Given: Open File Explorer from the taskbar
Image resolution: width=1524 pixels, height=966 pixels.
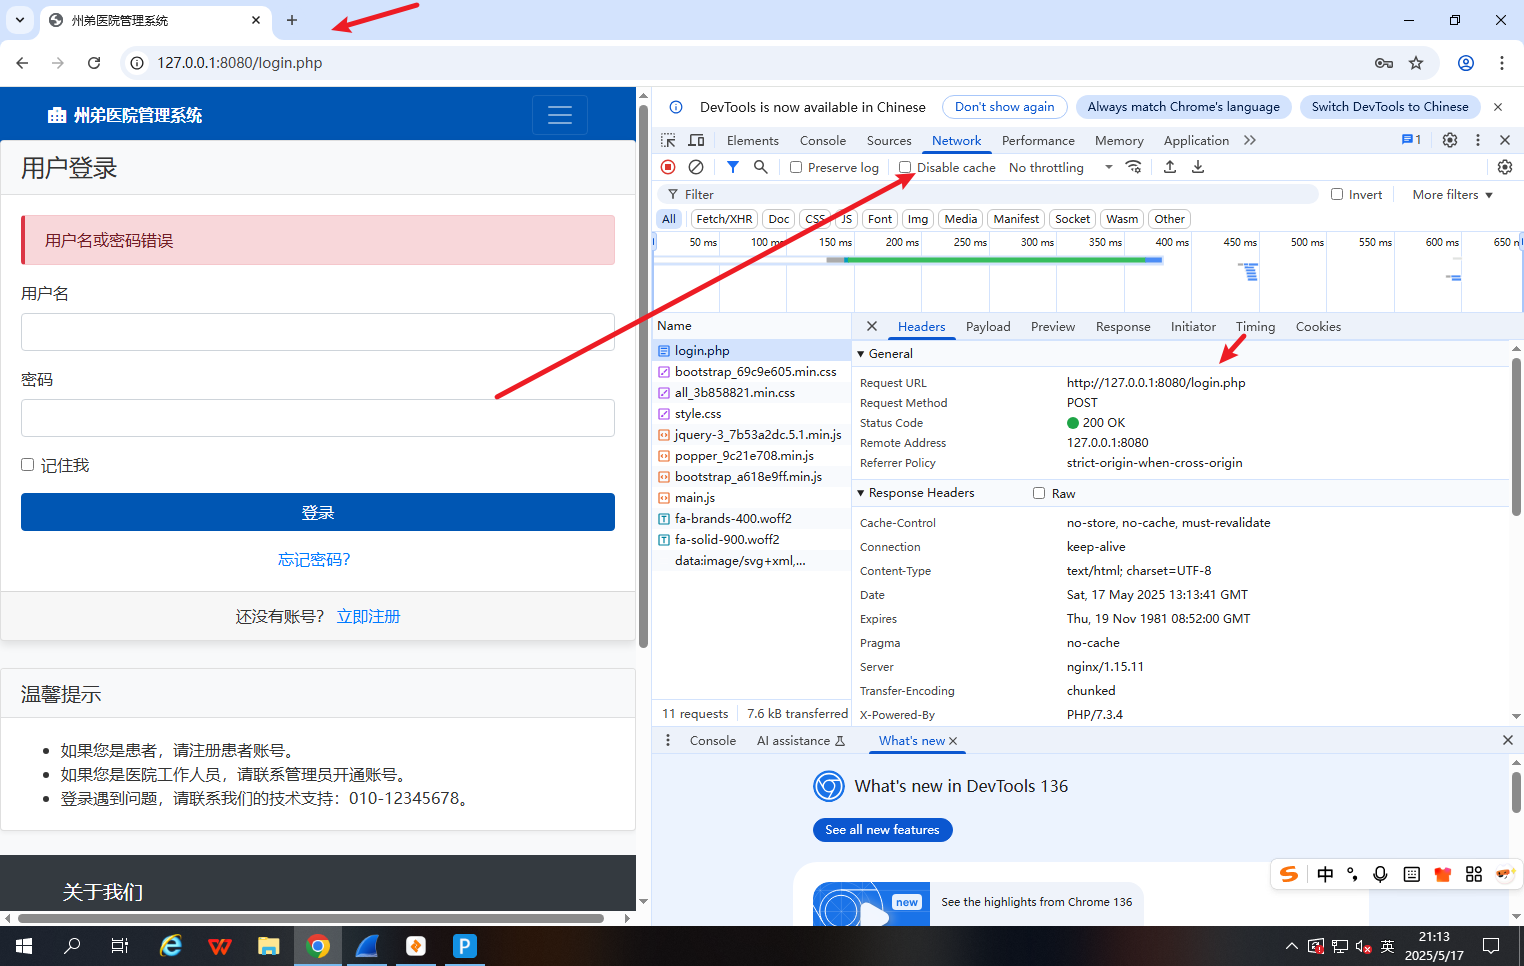Looking at the screenshot, I should 269,945.
